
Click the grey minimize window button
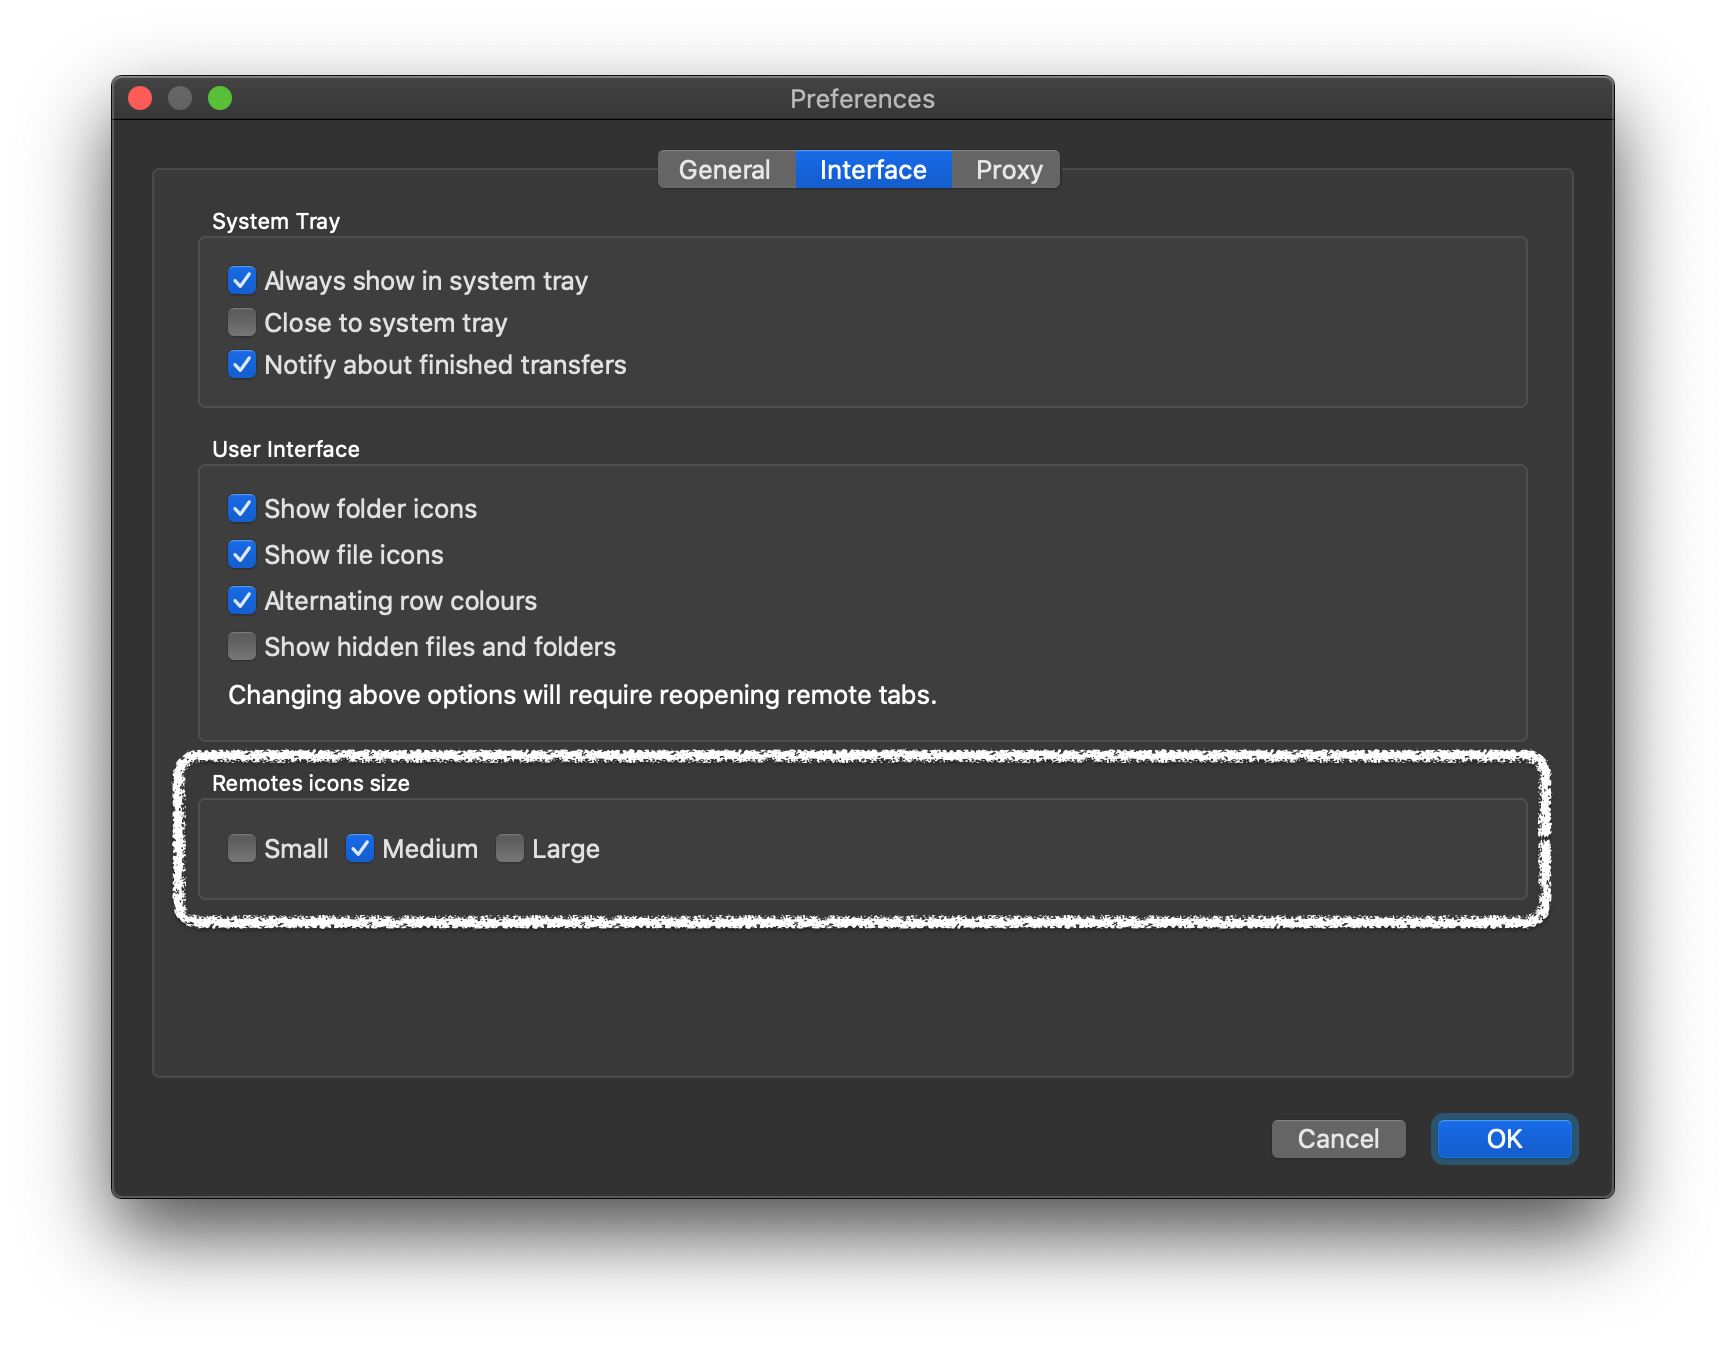(180, 98)
